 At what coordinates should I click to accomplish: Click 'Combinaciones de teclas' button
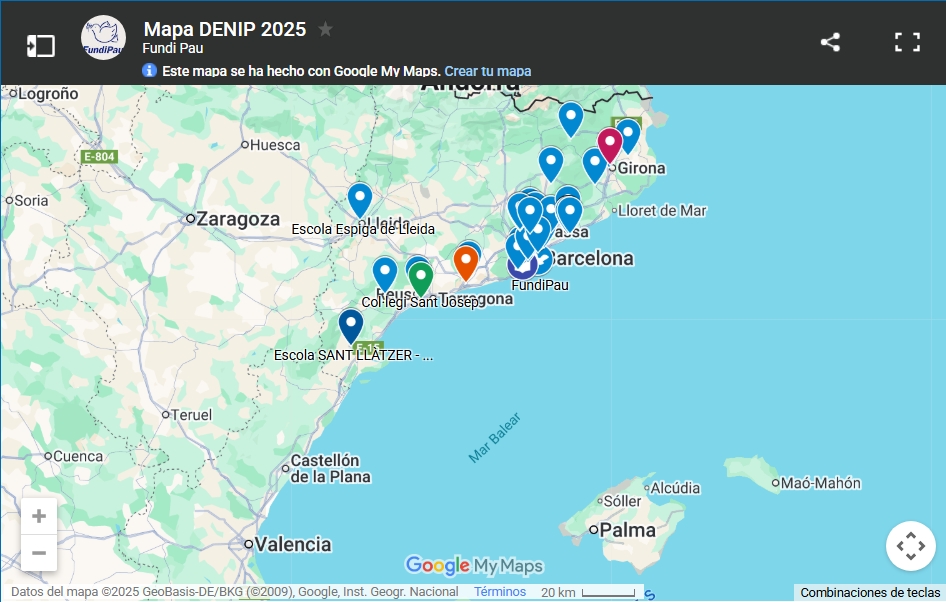[x=870, y=592]
